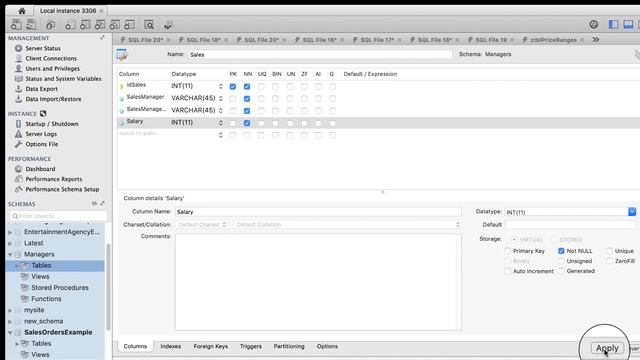
Task: Open the SQL File 17* tab
Action: [x=376, y=40]
